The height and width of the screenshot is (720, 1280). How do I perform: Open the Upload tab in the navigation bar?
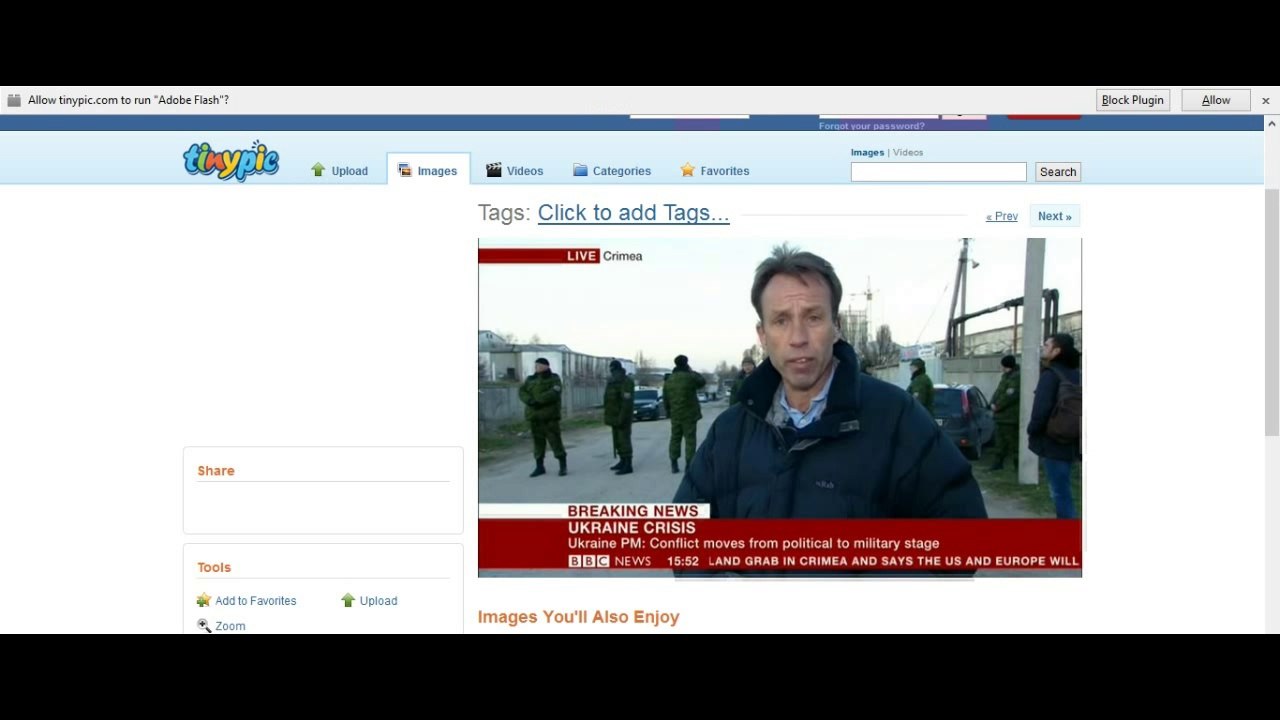click(339, 171)
